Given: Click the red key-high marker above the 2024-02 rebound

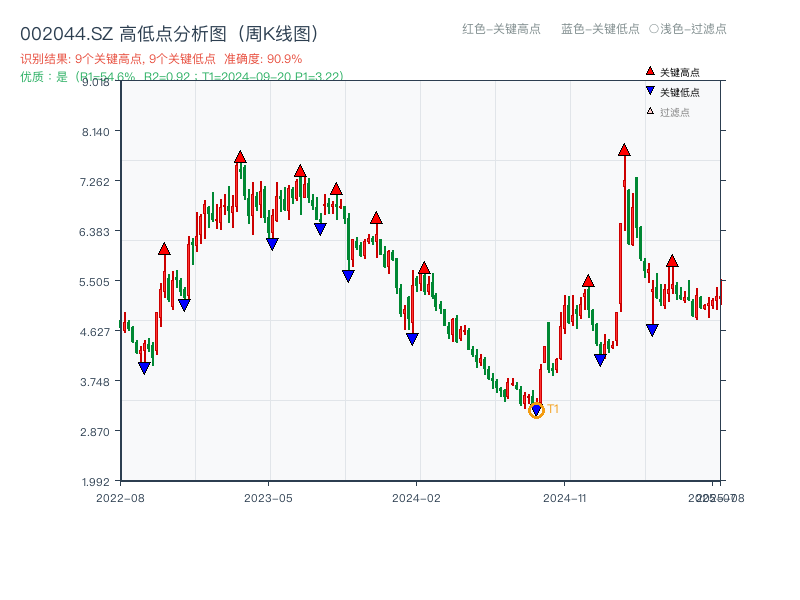Looking at the screenshot, I should coord(425,268).
